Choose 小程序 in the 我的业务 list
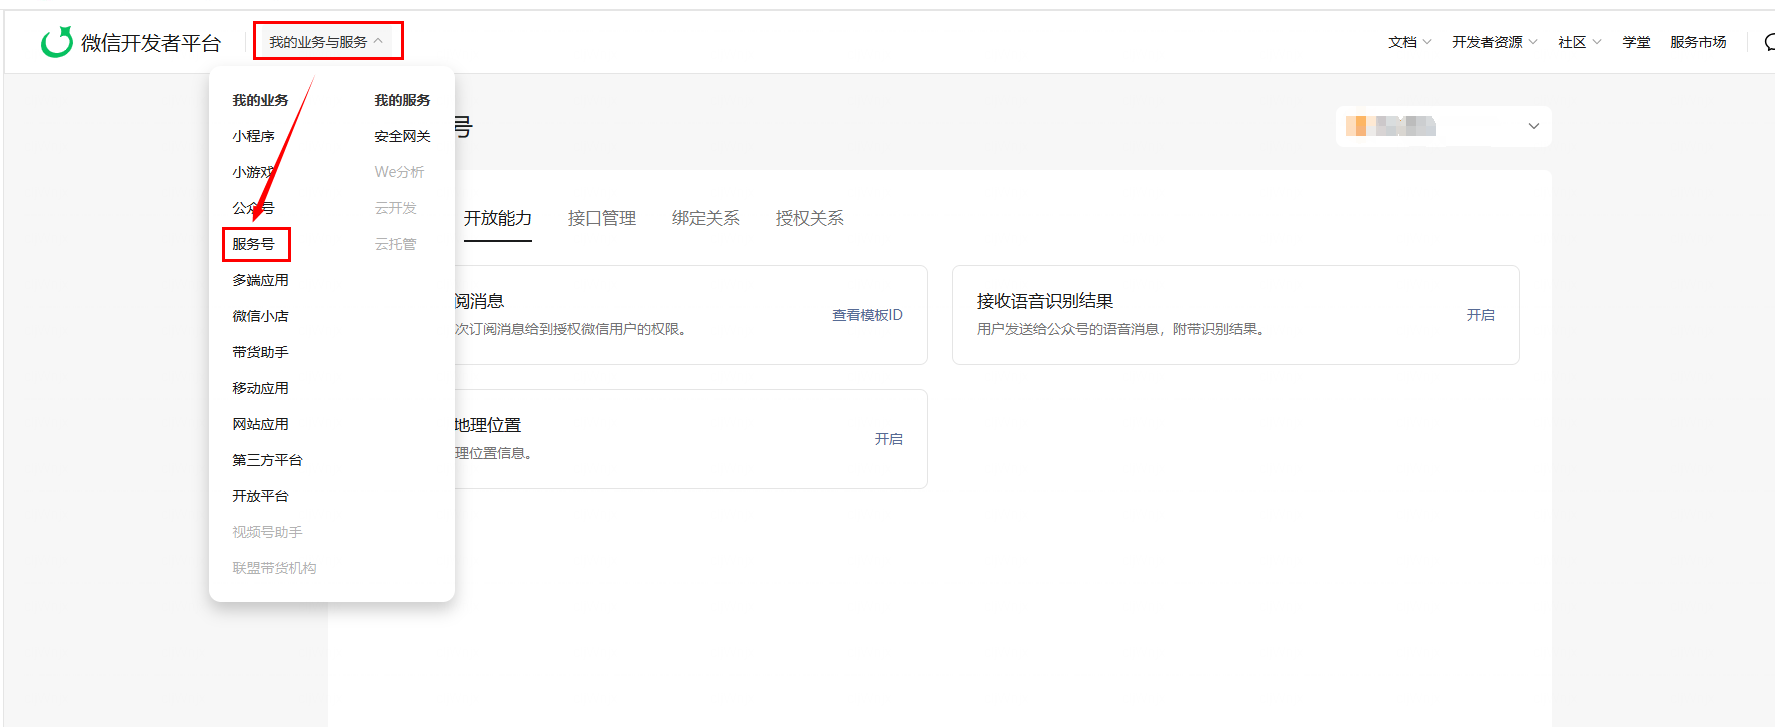1775x727 pixels. point(254,136)
